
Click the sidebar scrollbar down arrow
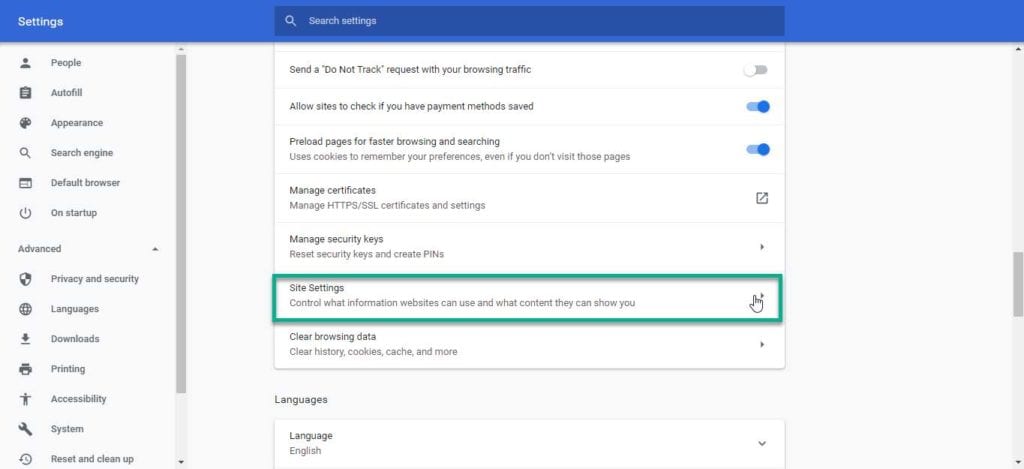[x=181, y=461]
